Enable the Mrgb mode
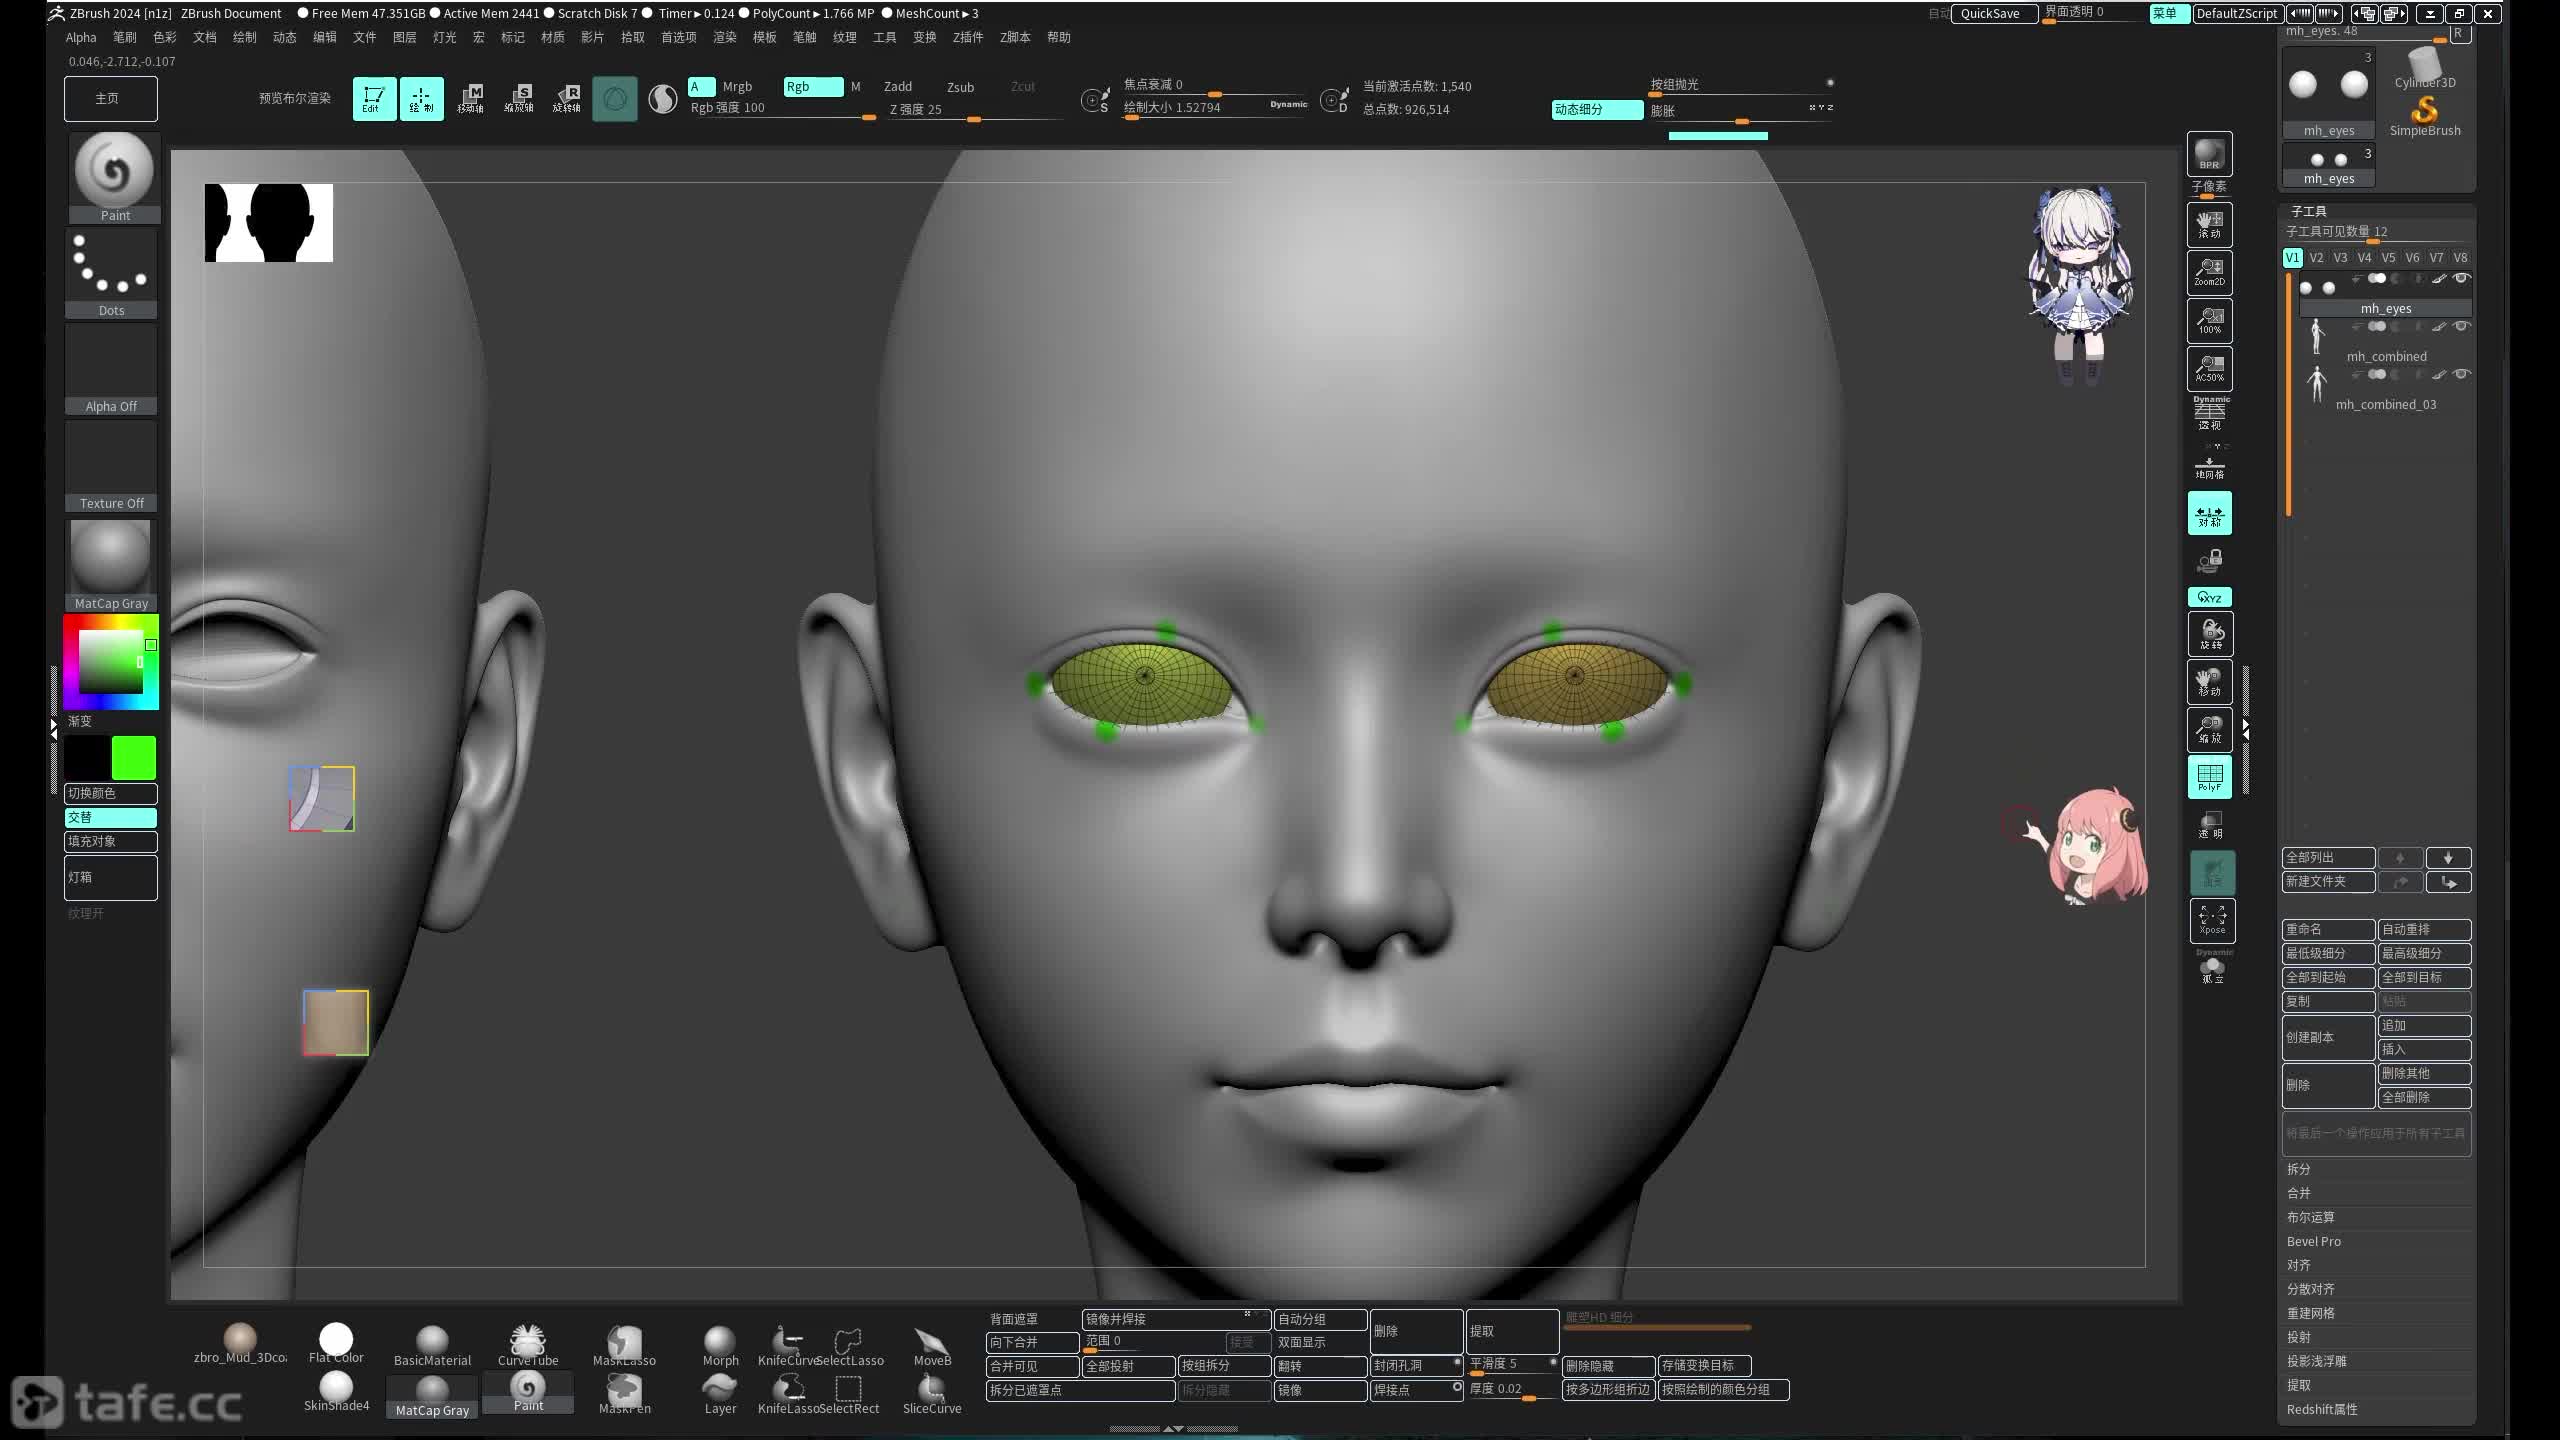The width and height of the screenshot is (2560, 1440). click(737, 86)
